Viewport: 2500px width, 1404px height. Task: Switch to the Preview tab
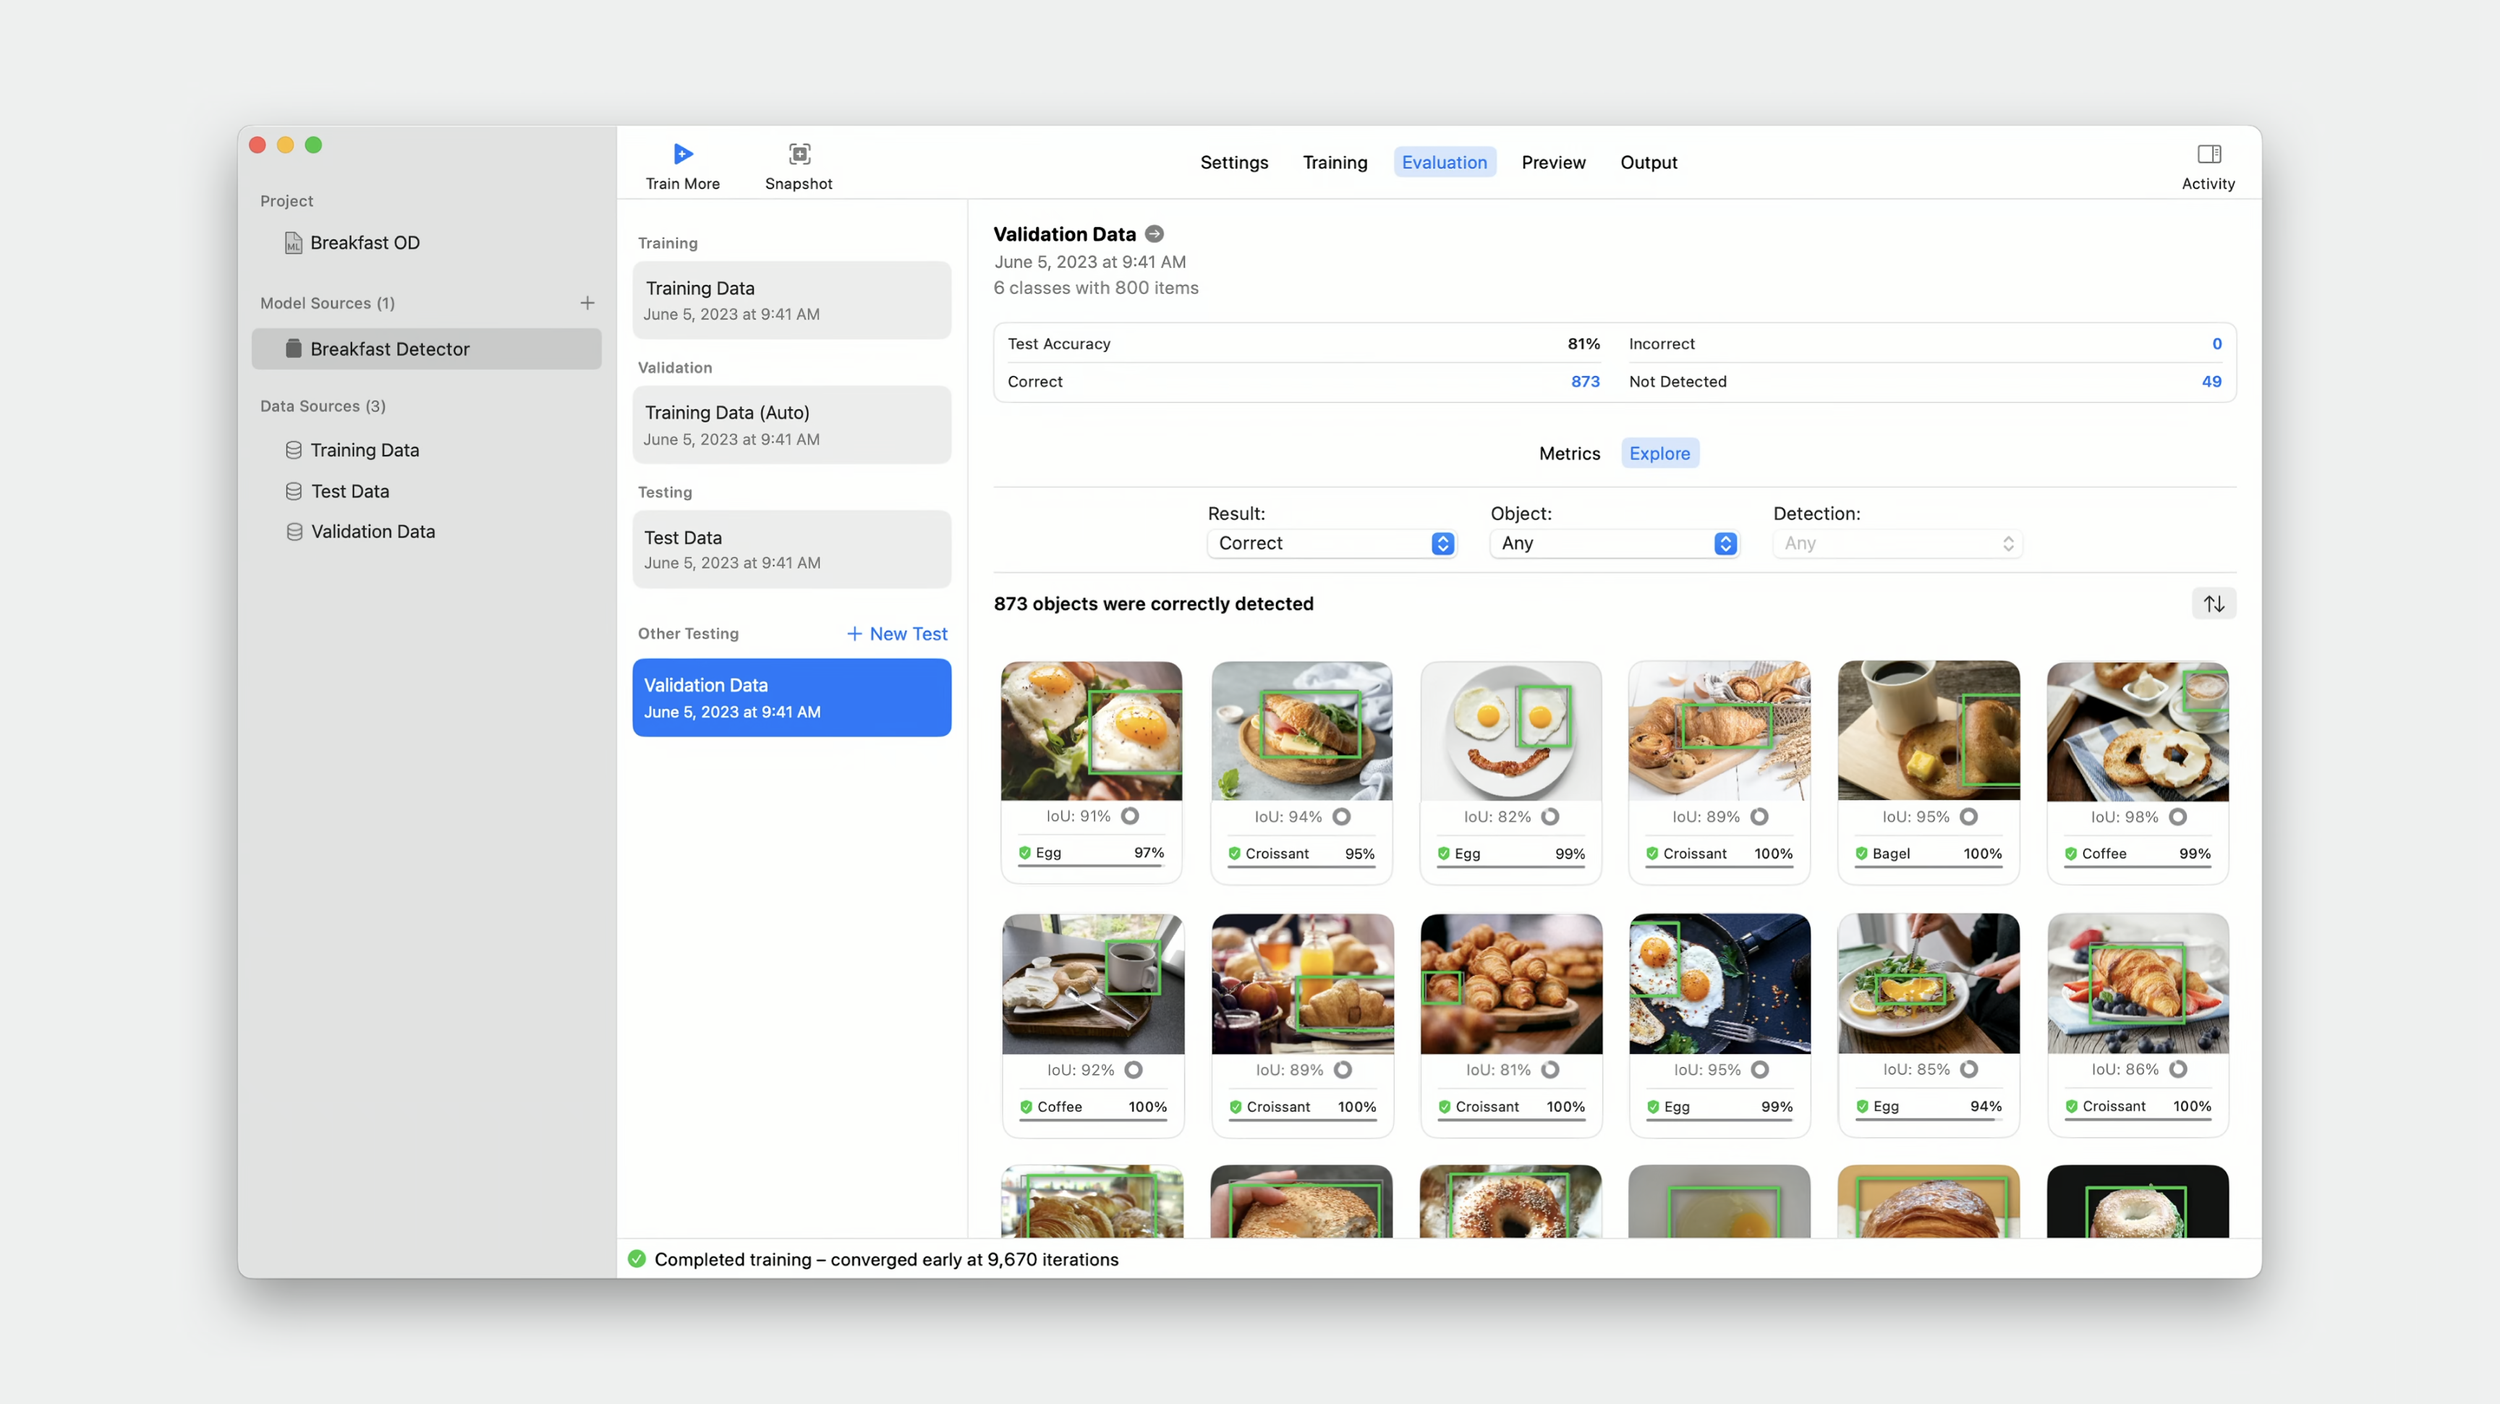point(1553,162)
